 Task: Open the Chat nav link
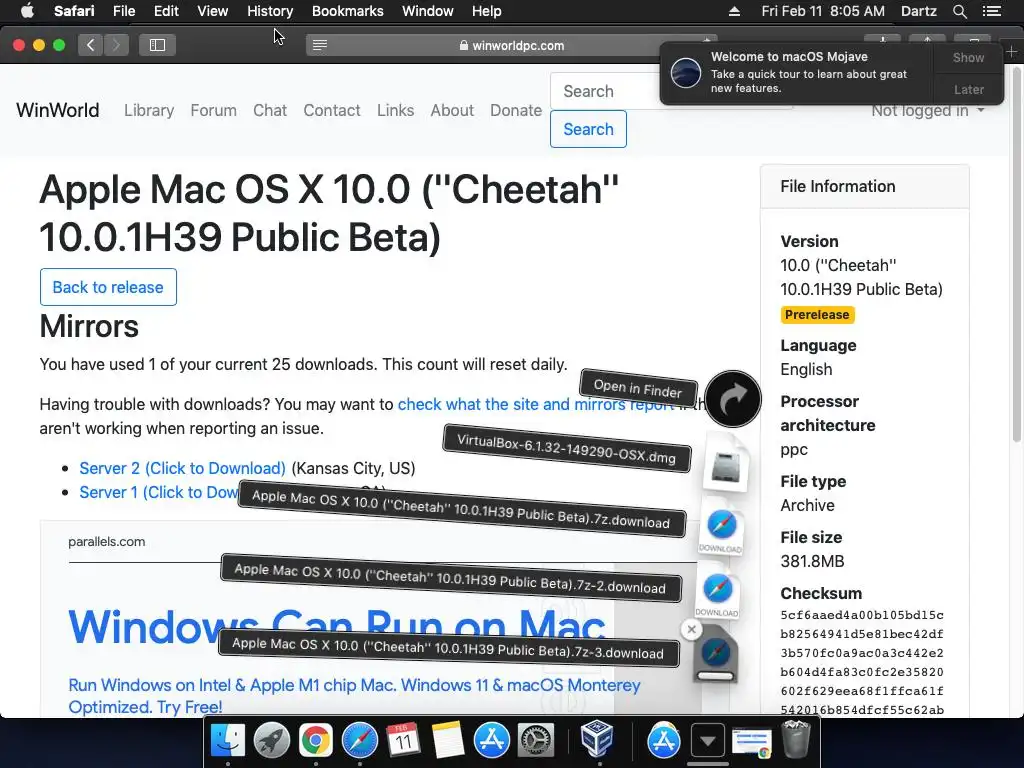[270, 110]
